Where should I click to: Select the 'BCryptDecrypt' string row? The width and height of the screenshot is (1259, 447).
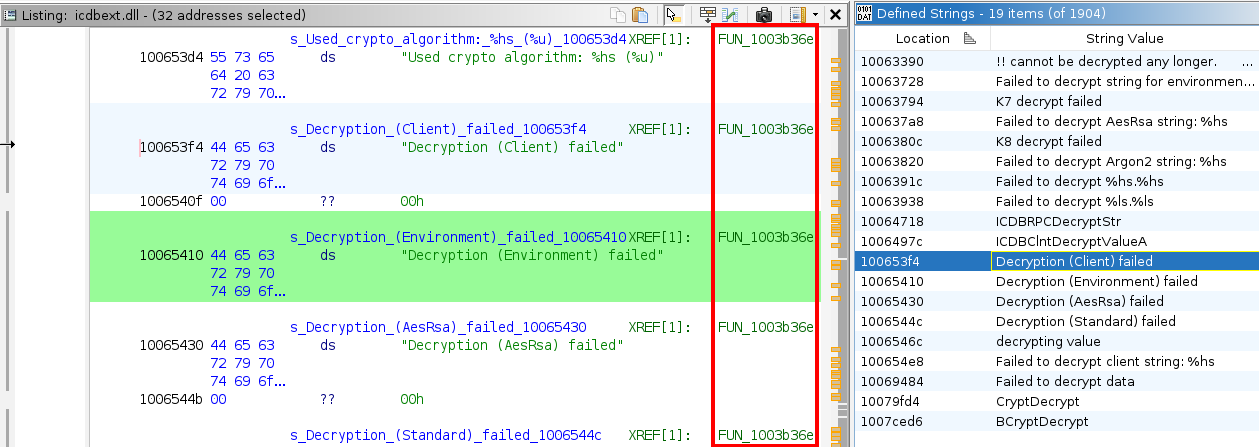click(x=1056, y=421)
